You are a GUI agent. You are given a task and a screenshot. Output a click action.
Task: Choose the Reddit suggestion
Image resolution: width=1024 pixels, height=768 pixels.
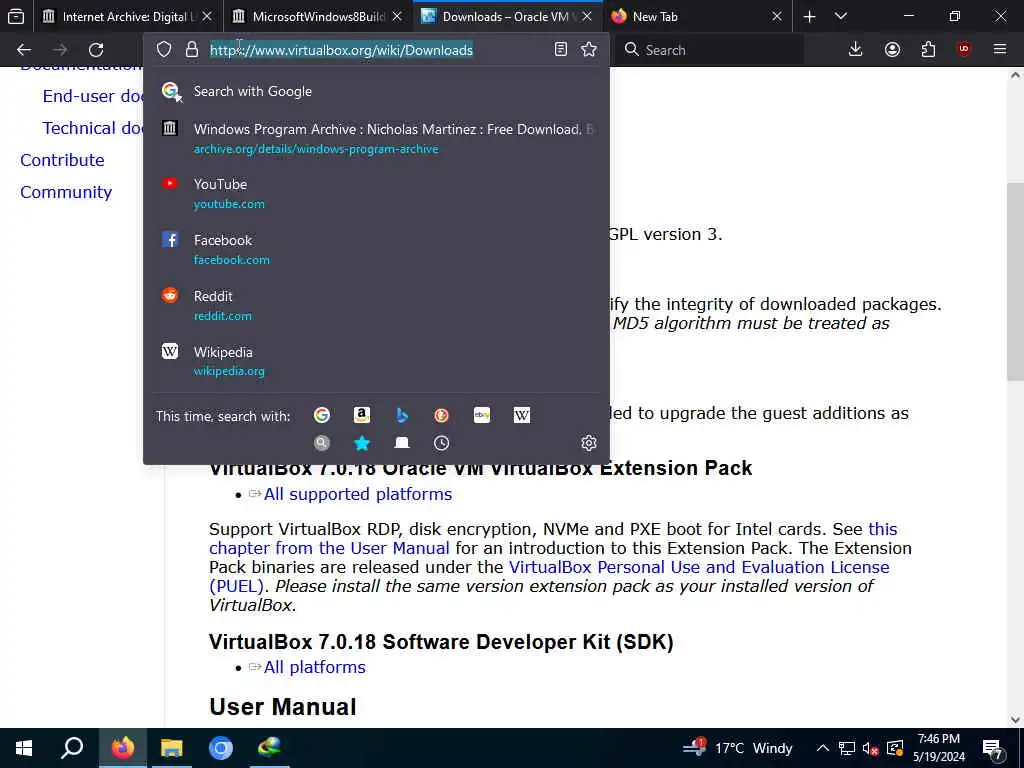click(x=377, y=305)
